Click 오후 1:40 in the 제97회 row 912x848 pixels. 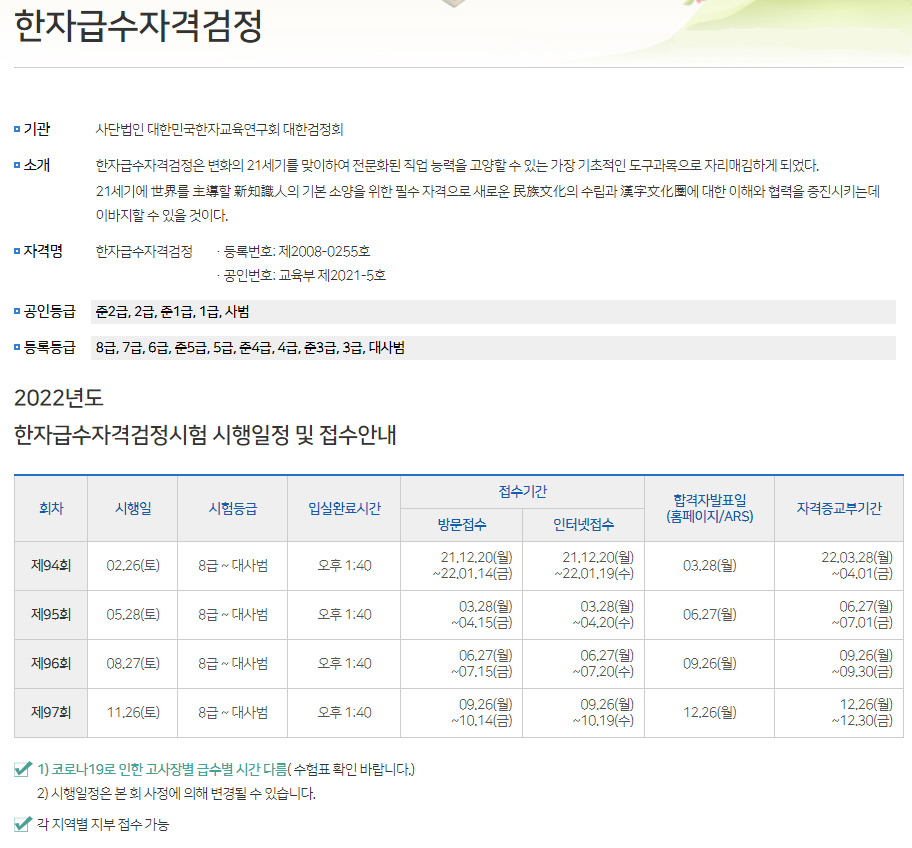click(344, 712)
